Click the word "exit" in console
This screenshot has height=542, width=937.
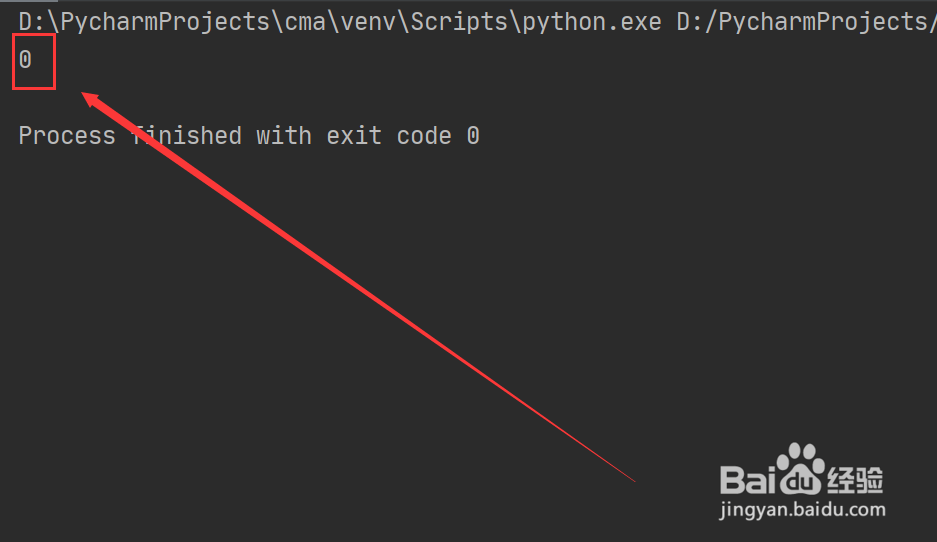pyautogui.click(x=354, y=136)
